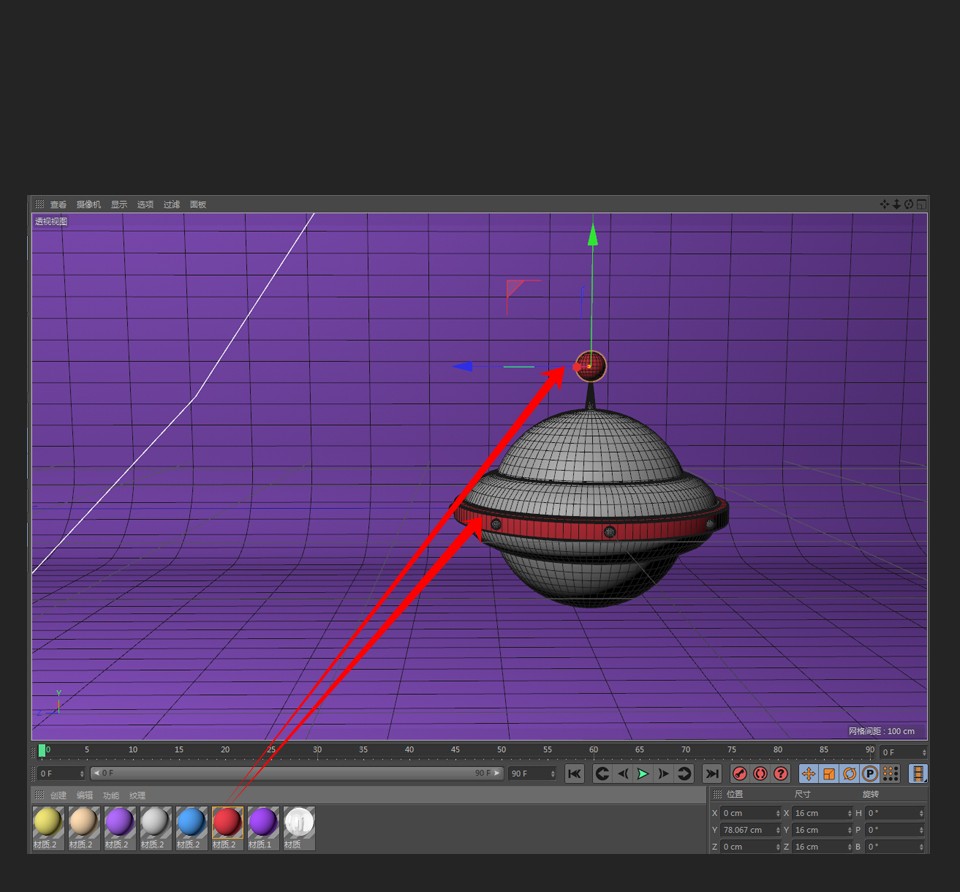
Task: Select the blue material ball
Action: click(191, 822)
